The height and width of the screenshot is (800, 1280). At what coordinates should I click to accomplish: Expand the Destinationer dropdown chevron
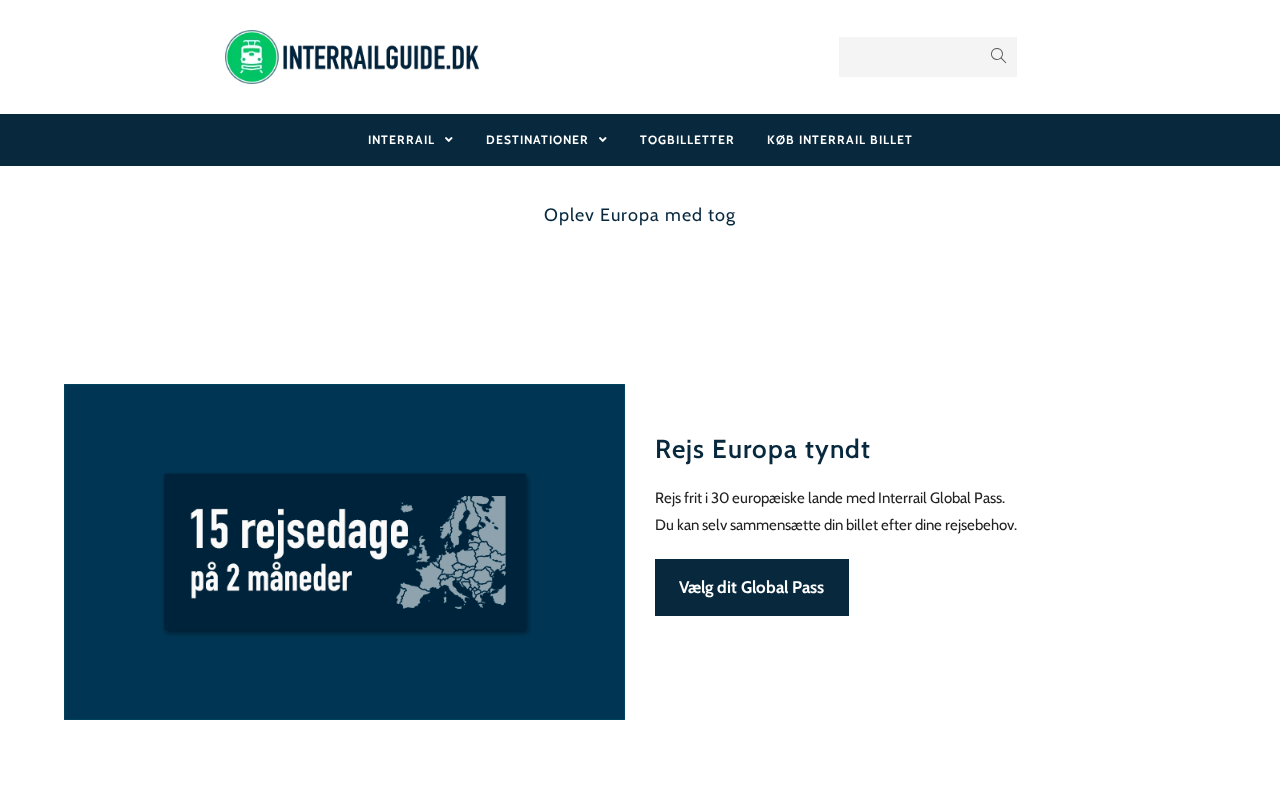[x=603, y=140]
